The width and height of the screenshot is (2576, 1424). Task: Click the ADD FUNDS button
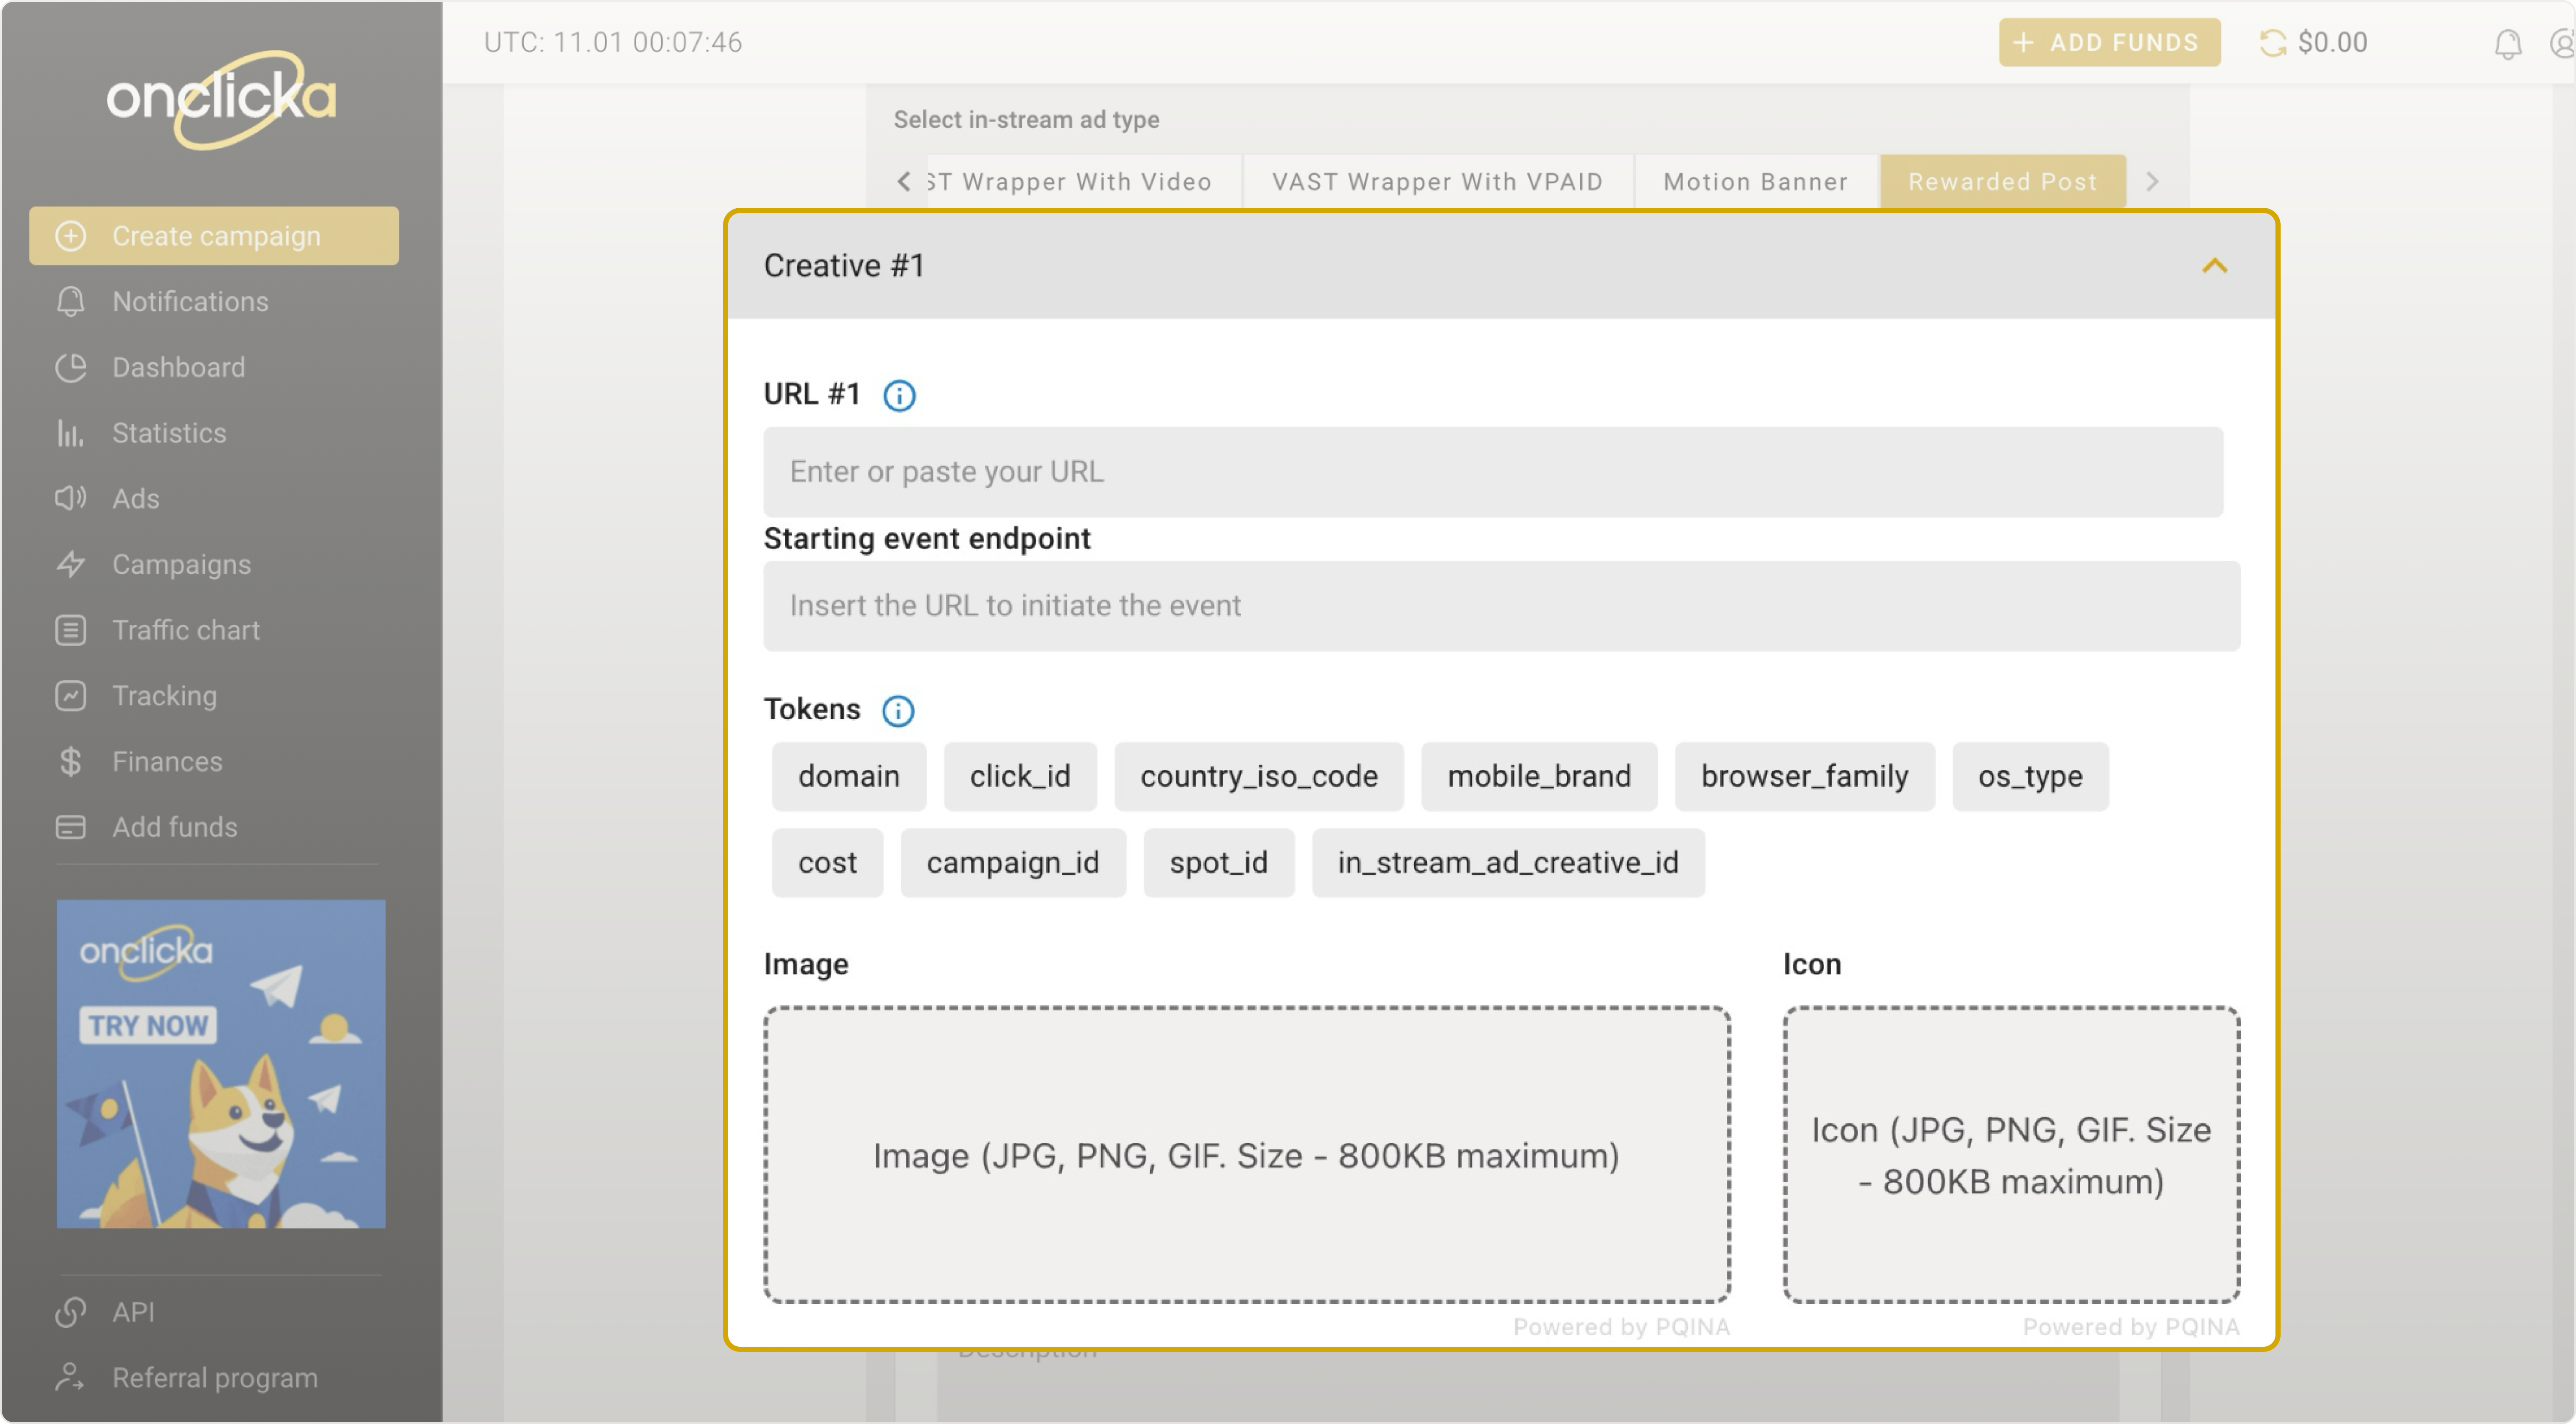coord(2109,43)
